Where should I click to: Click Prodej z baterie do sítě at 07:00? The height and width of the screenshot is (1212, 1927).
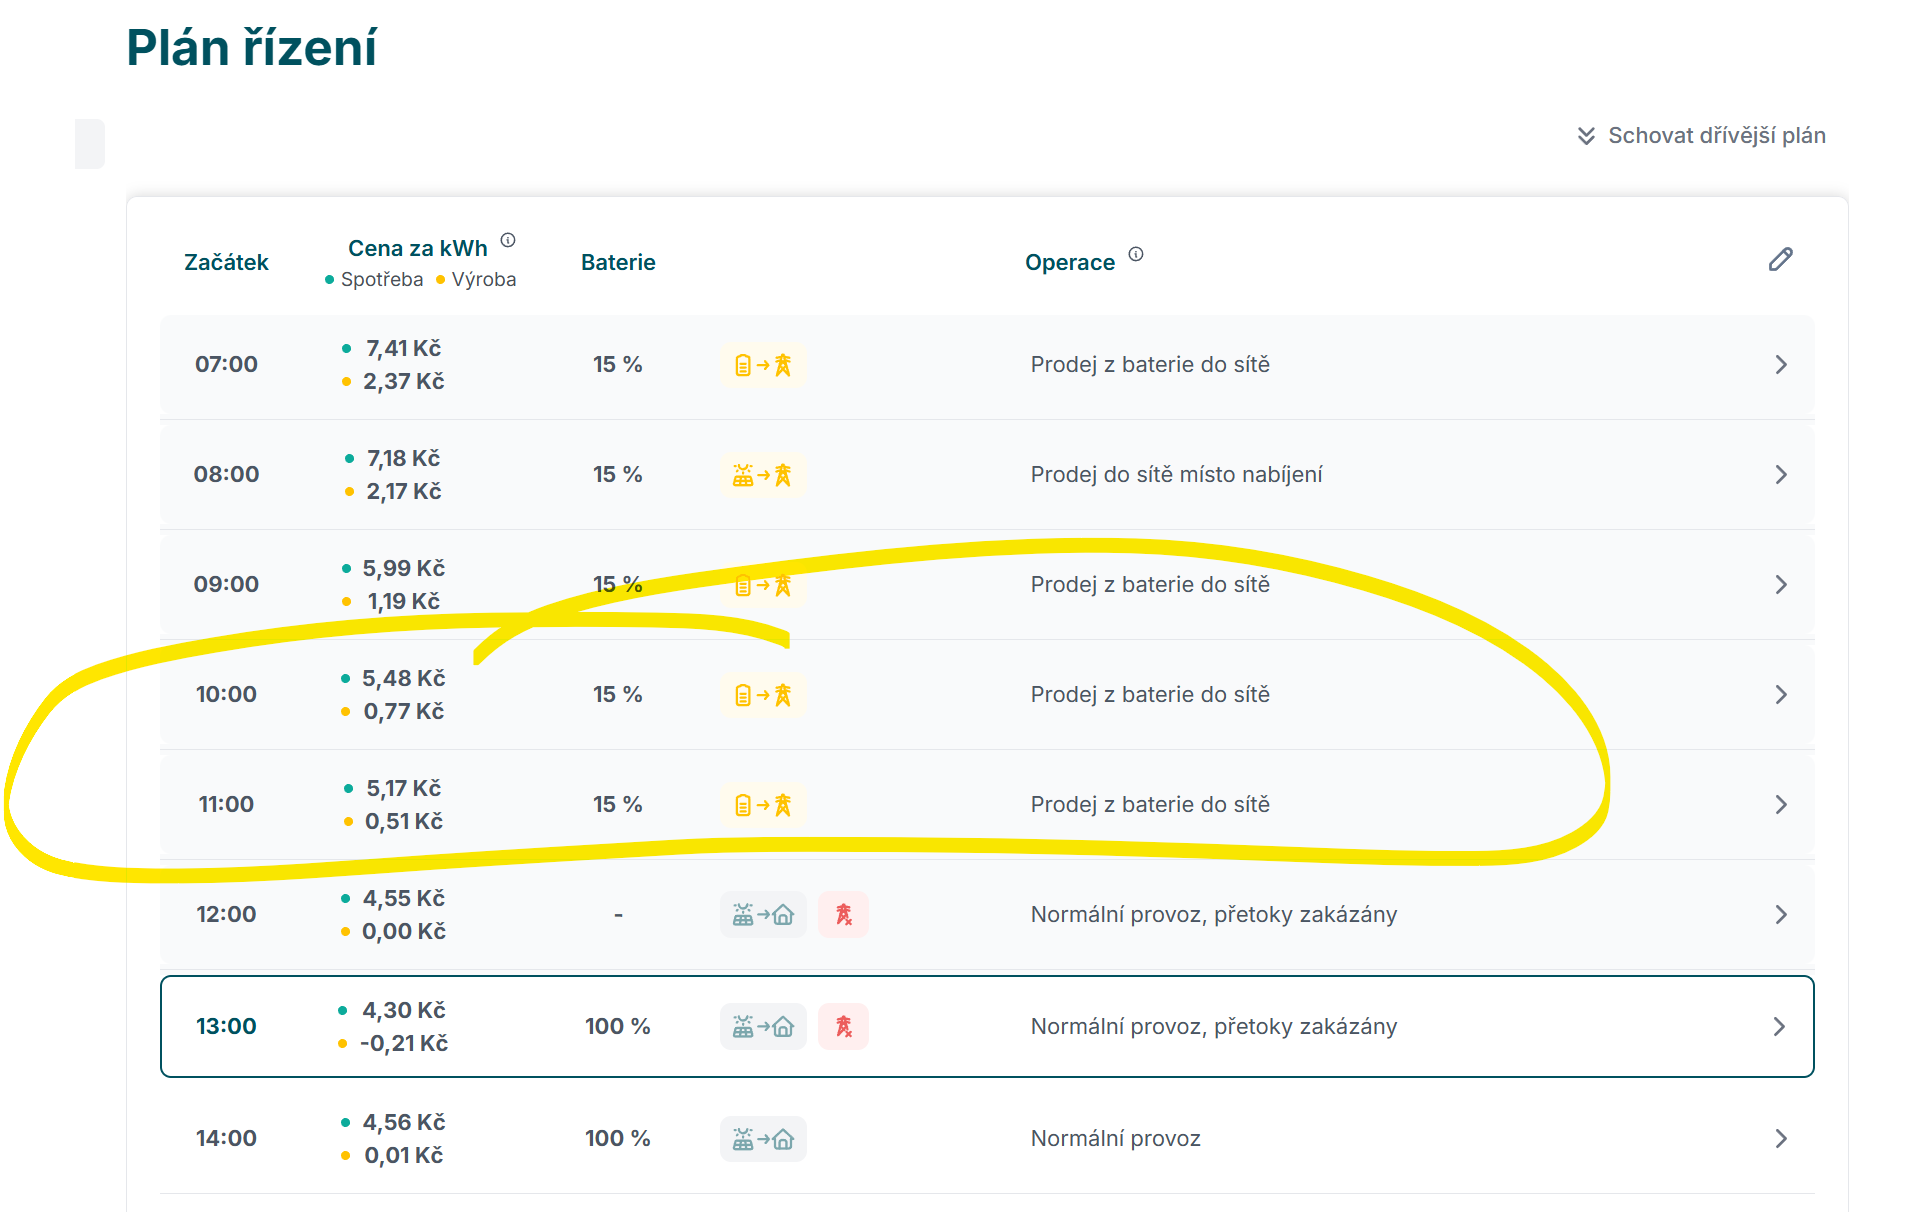[1150, 365]
